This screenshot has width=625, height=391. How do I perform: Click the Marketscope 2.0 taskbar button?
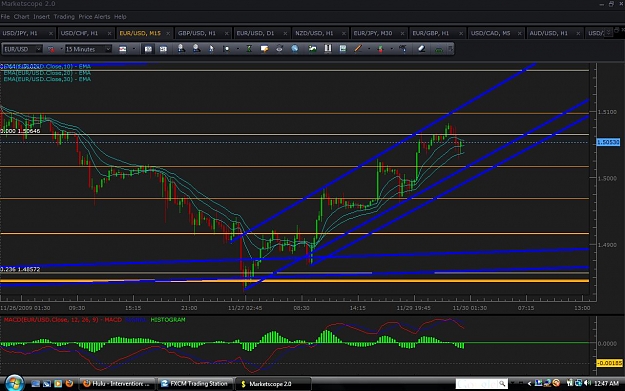coord(273,384)
